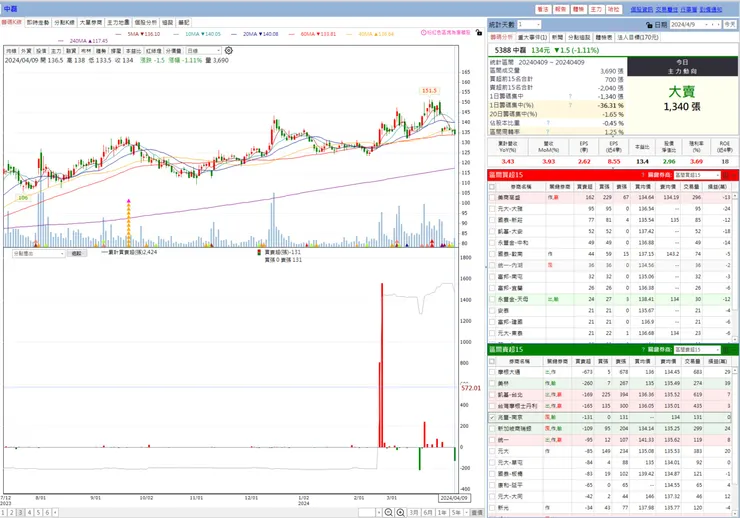This screenshot has height=518, width=740.
Task: Click 細設 button below chart
Action: [76, 254]
